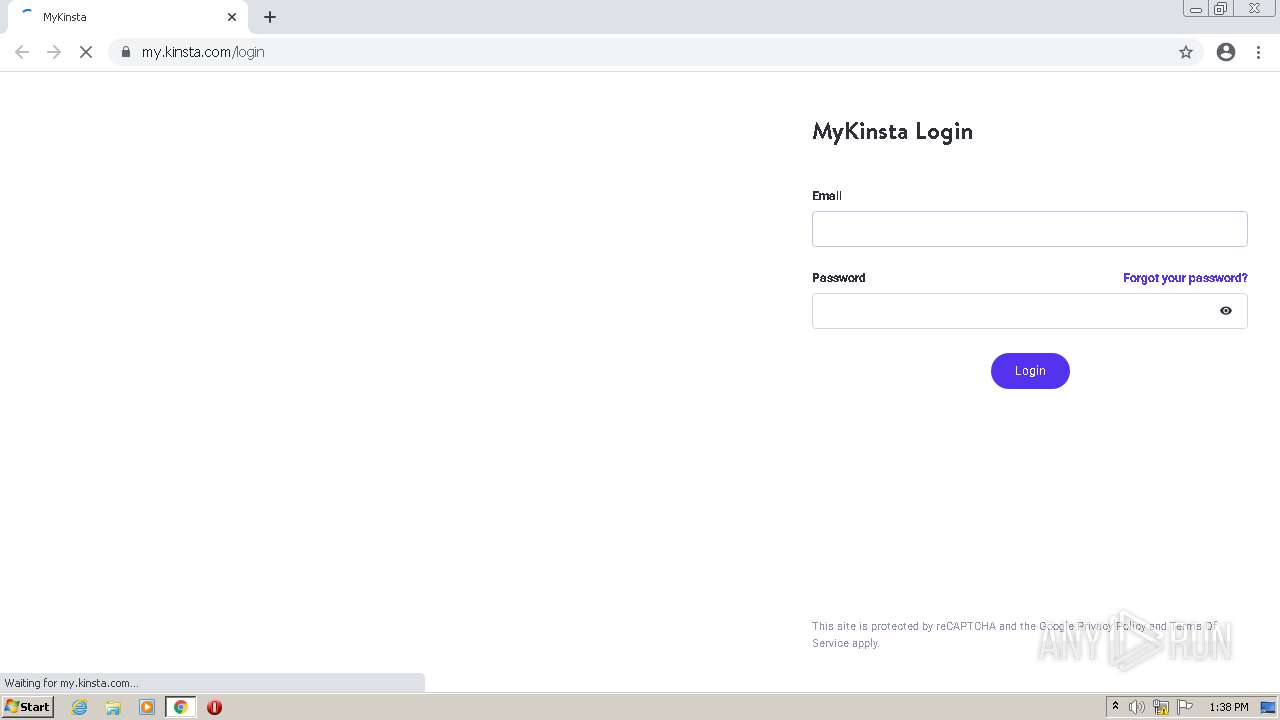Click the MyKinsta Login heading
The width and height of the screenshot is (1280, 720).
tap(892, 131)
